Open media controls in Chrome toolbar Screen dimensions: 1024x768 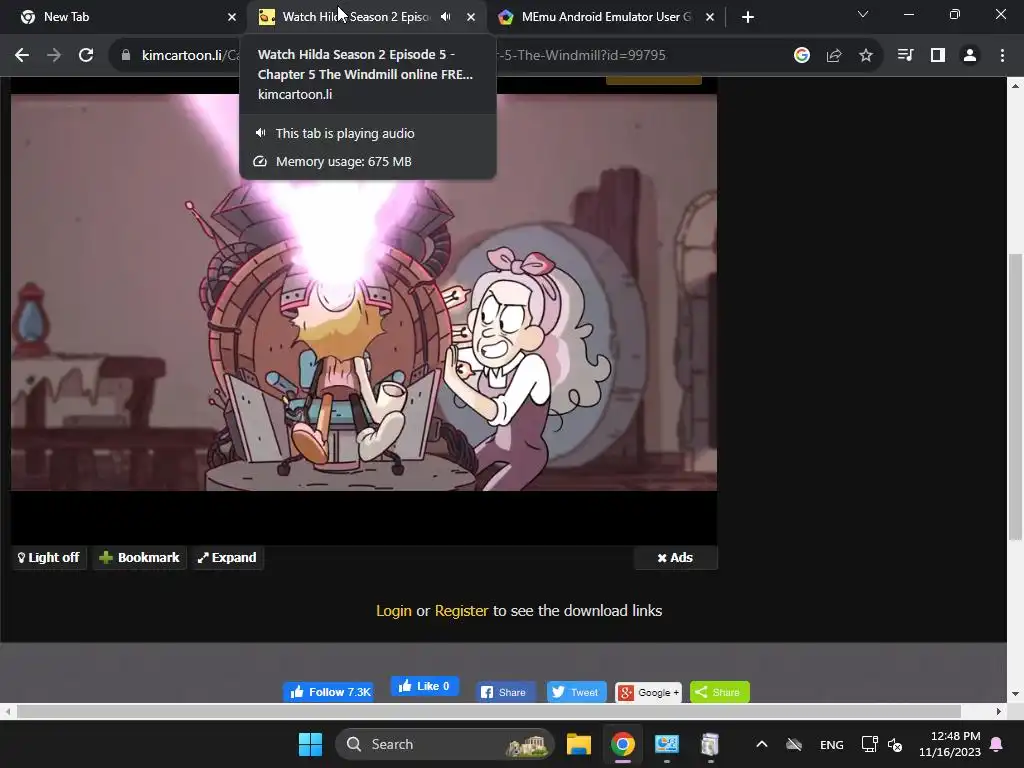point(905,56)
